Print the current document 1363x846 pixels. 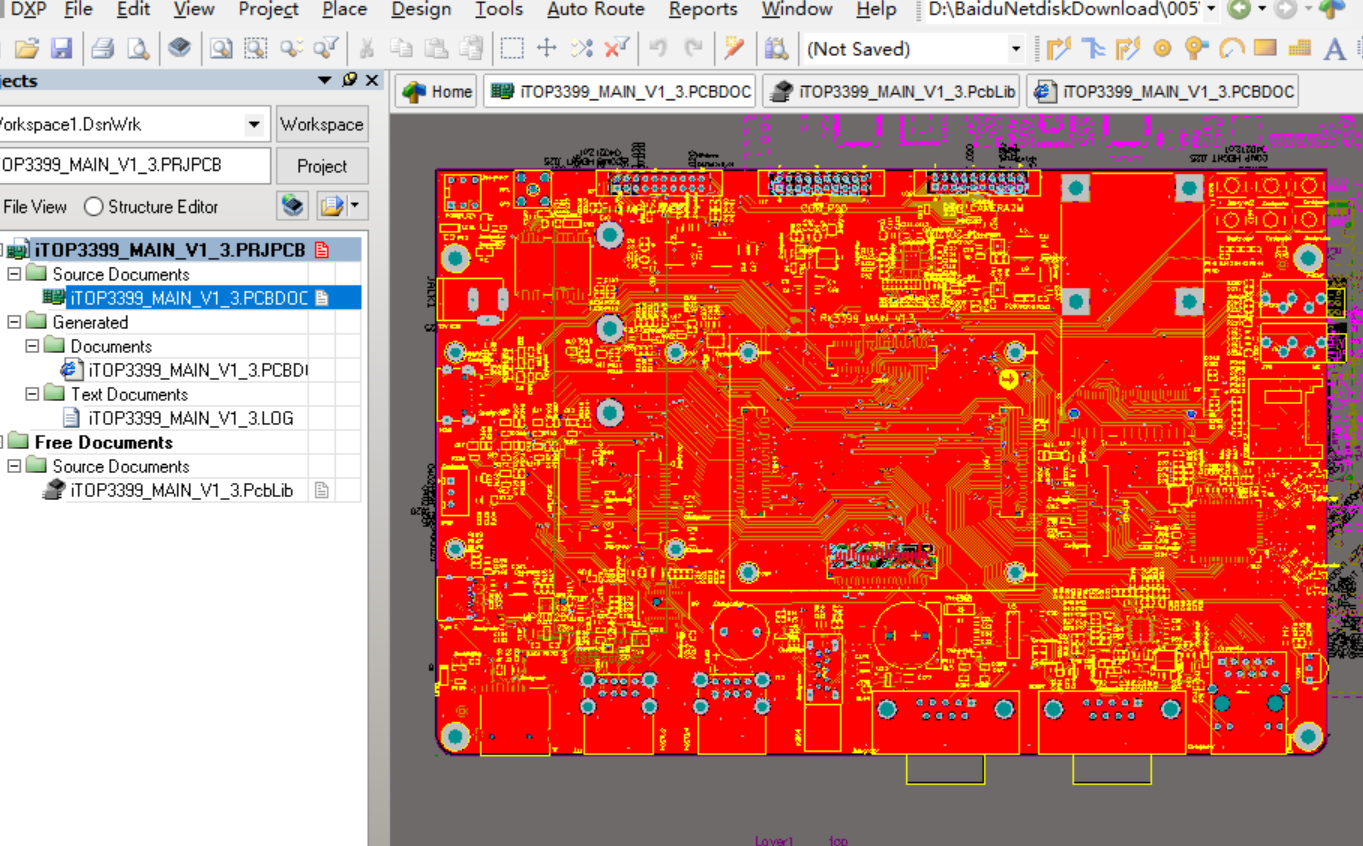(x=103, y=48)
